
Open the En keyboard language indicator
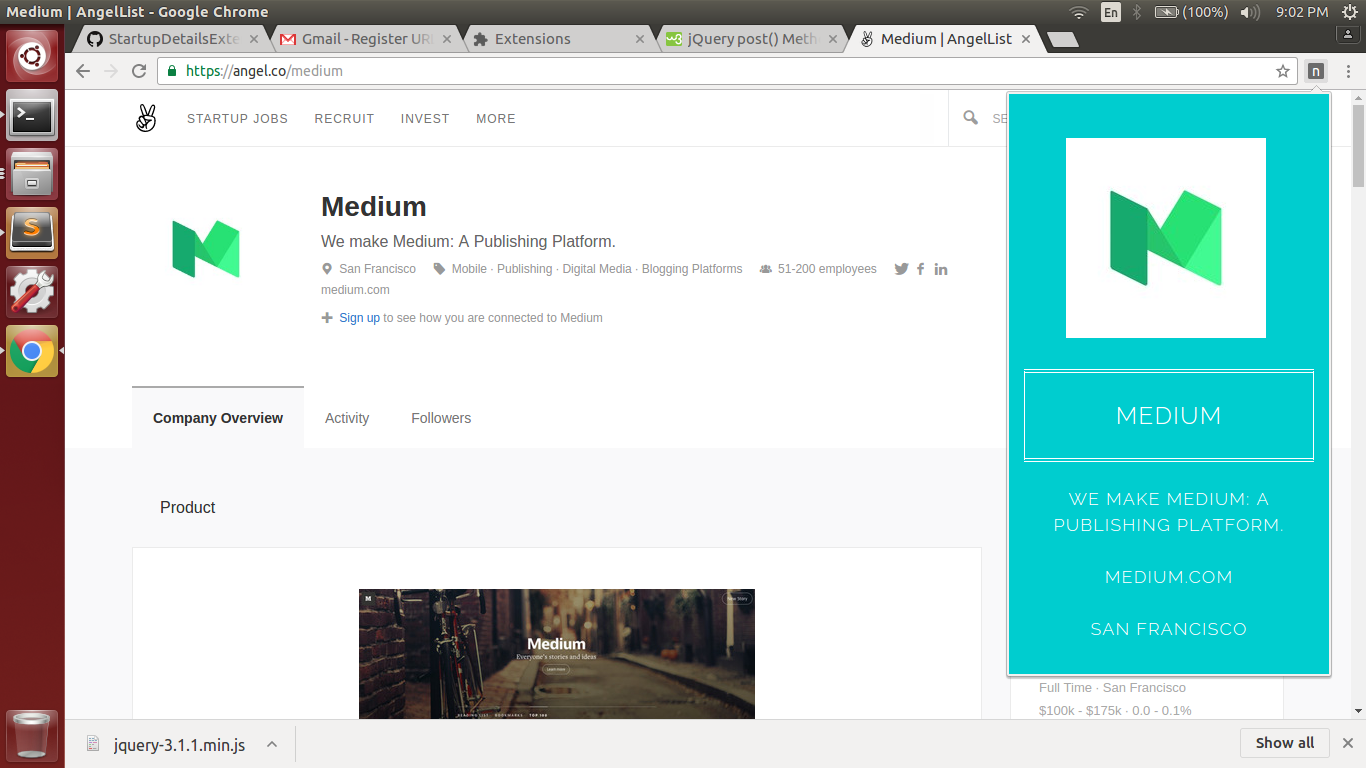point(1111,12)
